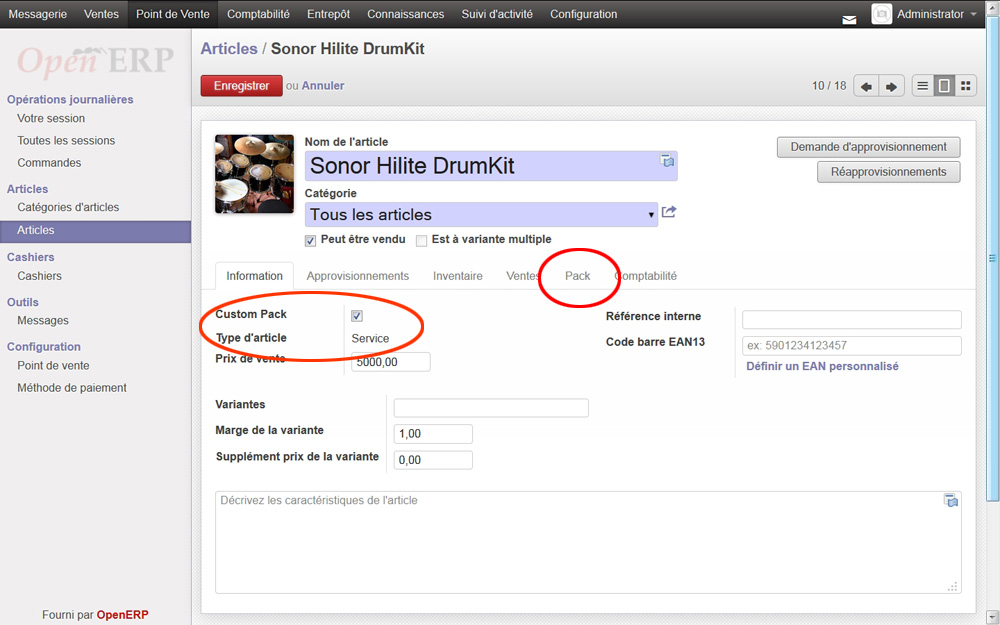Switch to the Inventaire tab
This screenshot has height=625, width=1000.
458,276
